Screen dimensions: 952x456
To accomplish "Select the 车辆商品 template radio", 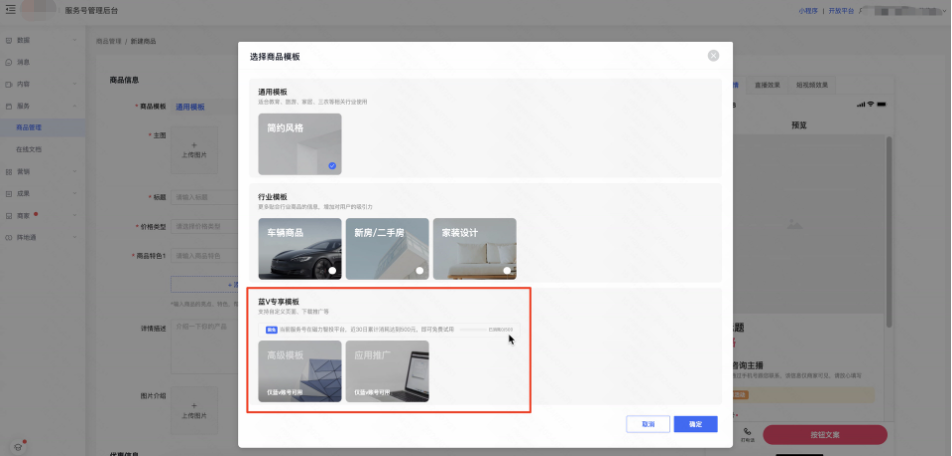I will 332,271.
